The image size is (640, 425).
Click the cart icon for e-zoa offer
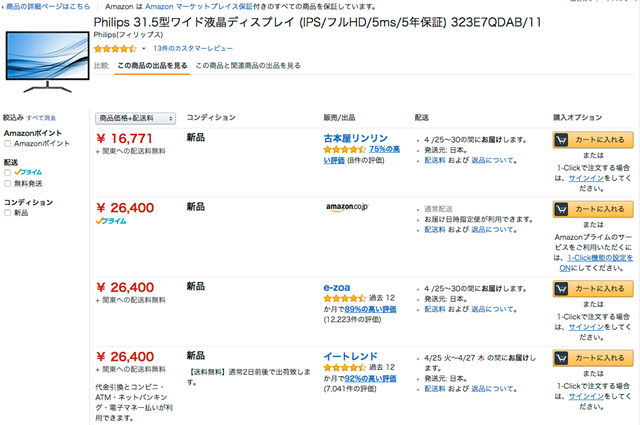[563, 288]
